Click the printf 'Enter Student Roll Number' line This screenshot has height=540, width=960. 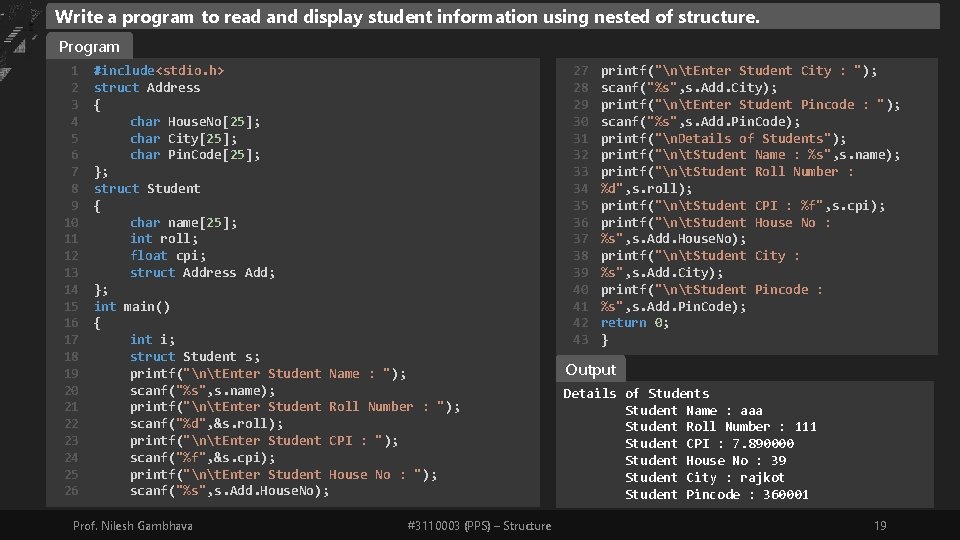[294, 407]
